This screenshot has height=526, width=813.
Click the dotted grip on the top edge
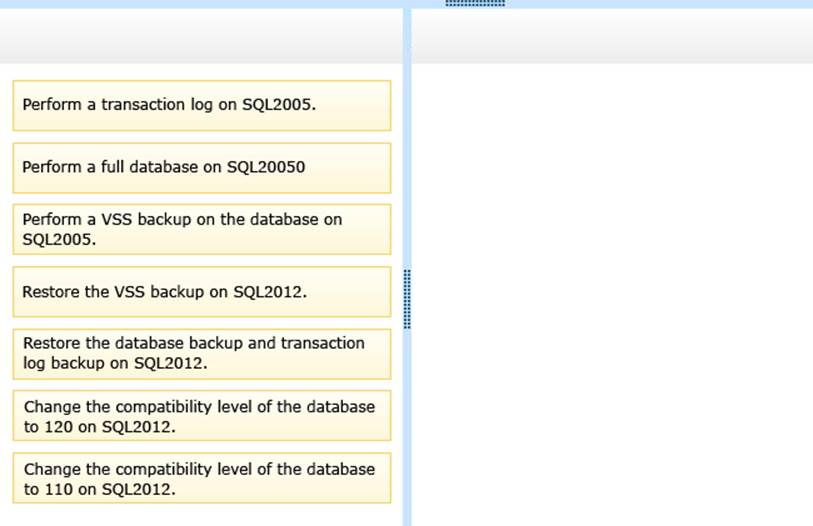(x=474, y=3)
